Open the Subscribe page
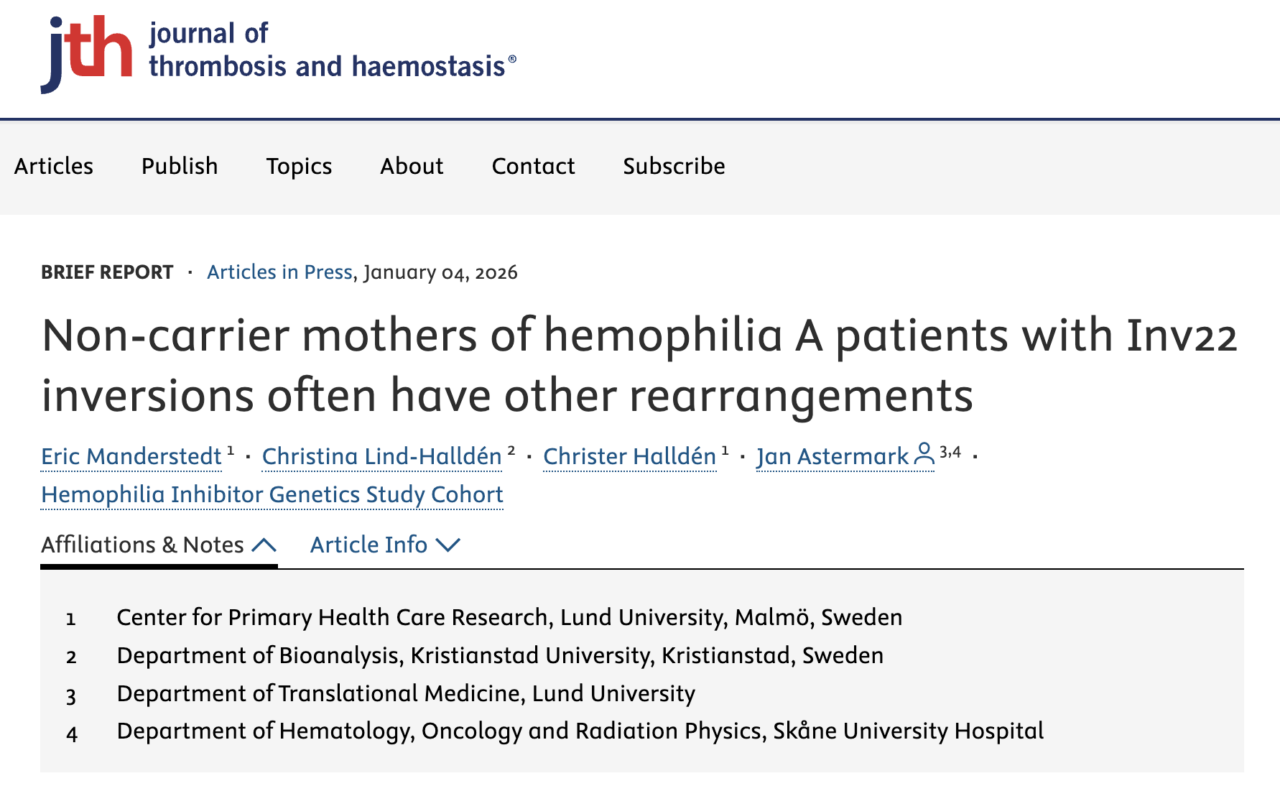1280x786 pixels. pos(673,166)
